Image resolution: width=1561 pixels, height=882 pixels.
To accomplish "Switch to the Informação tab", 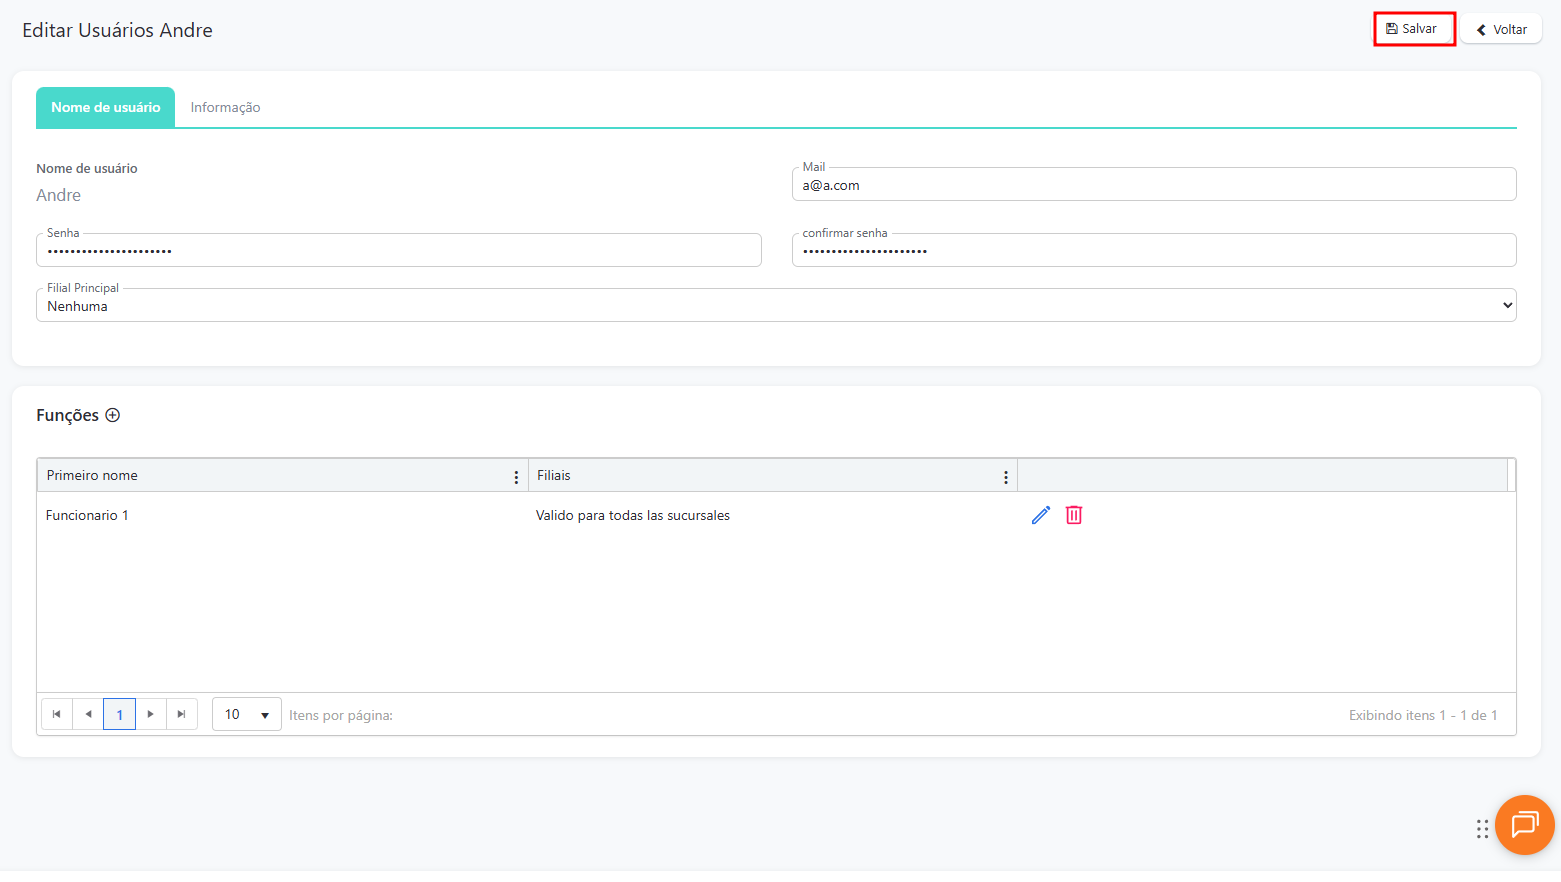I will click(x=225, y=108).
